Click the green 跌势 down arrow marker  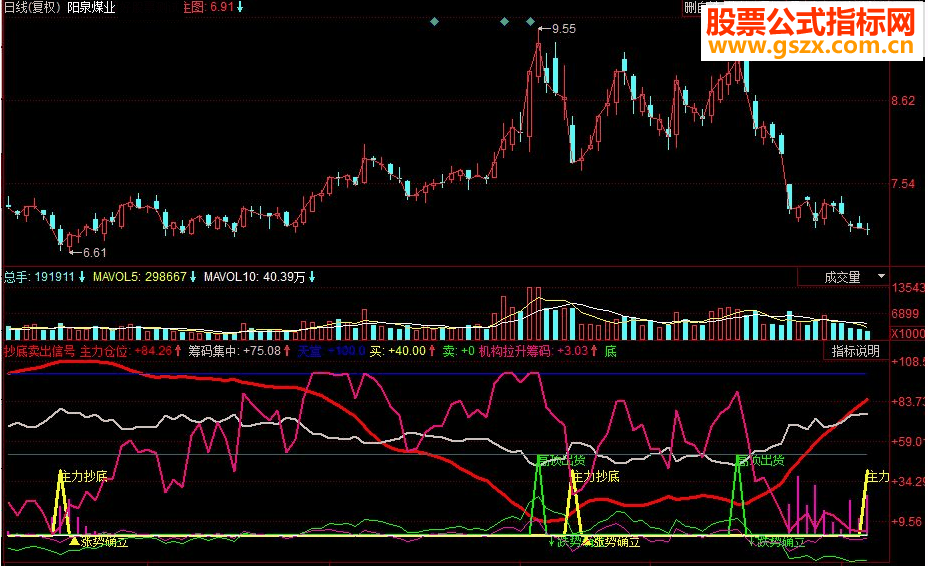552,541
